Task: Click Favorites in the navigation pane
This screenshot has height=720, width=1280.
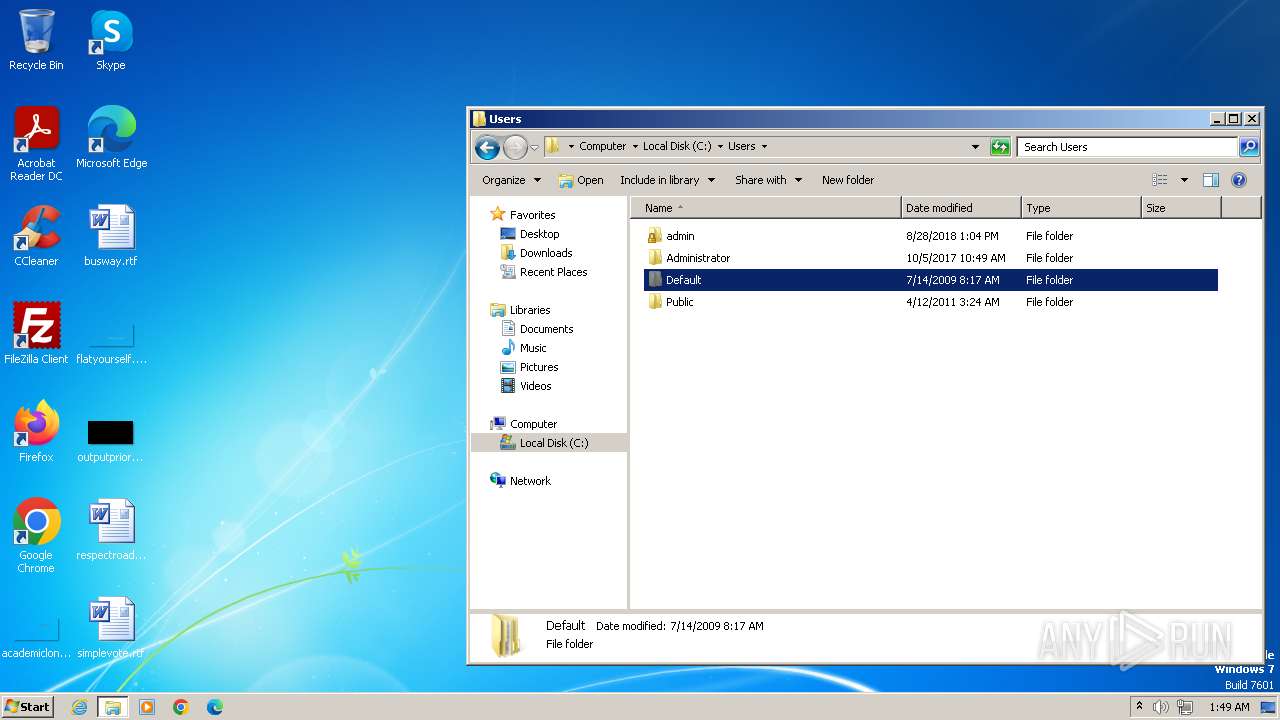Action: pos(532,215)
